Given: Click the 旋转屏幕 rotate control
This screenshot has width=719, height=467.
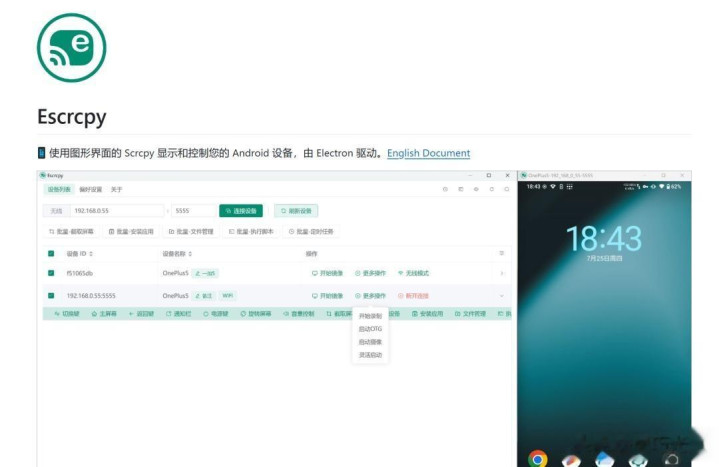Looking at the screenshot, I should tap(256, 314).
